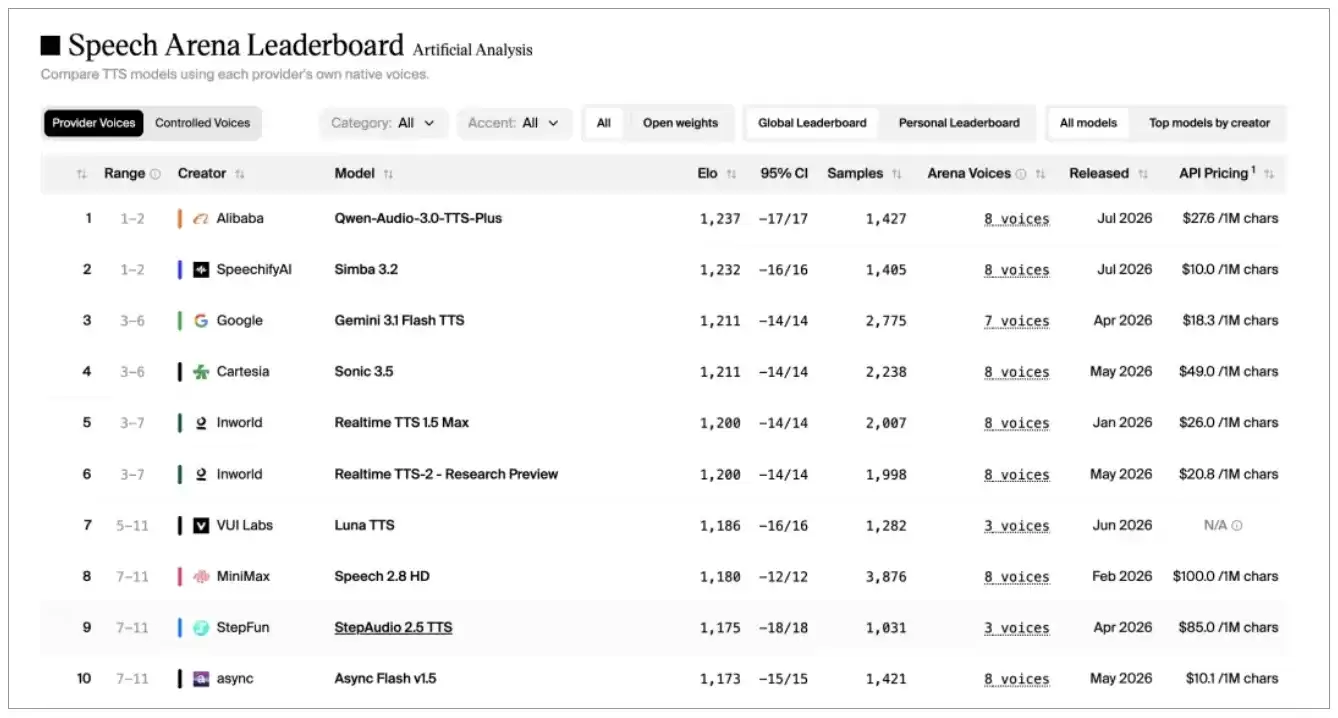Click the Async Flash v1.5 model name
Viewport: 1338px width, 718px height.
coord(385,678)
